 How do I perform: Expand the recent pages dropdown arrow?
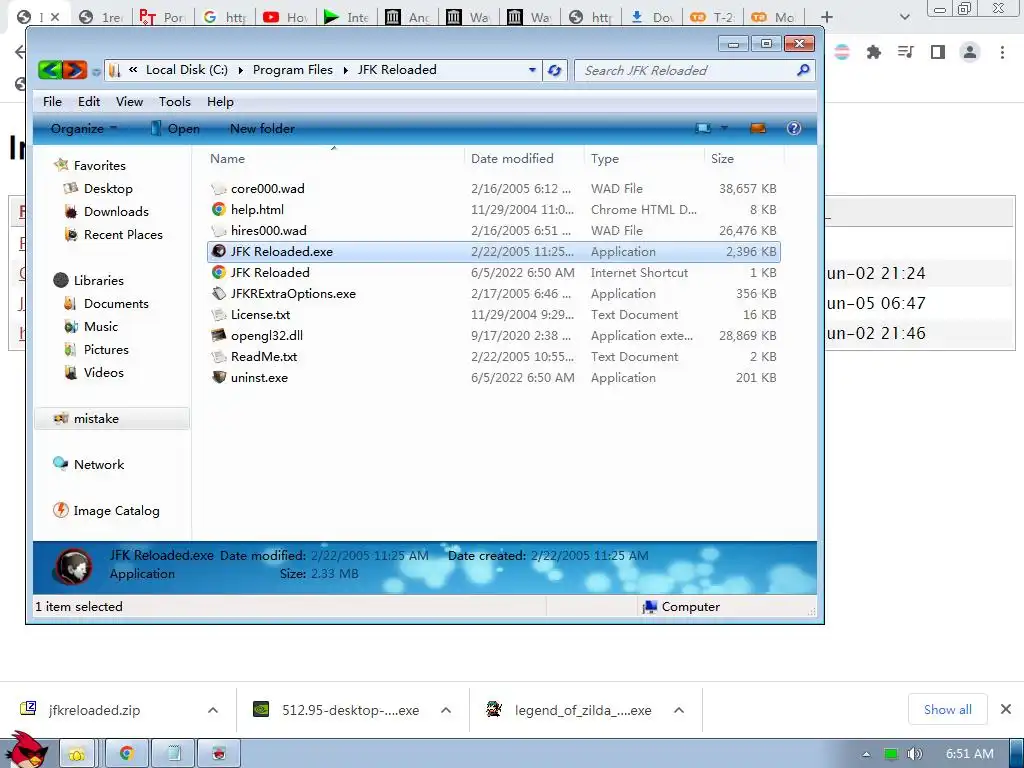96,72
